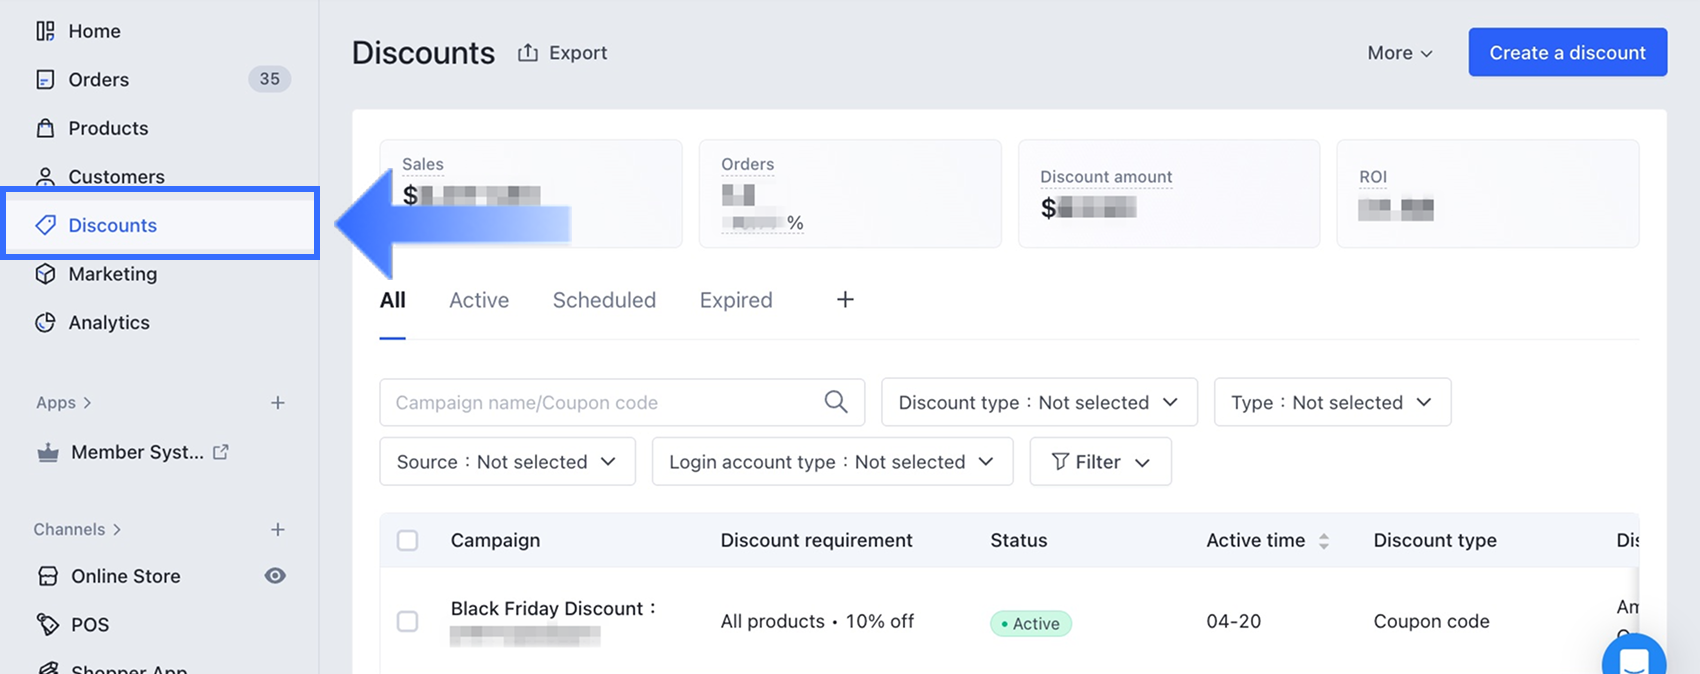The height and width of the screenshot is (674, 1700).
Task: Click the Create a discount button
Action: (1567, 53)
